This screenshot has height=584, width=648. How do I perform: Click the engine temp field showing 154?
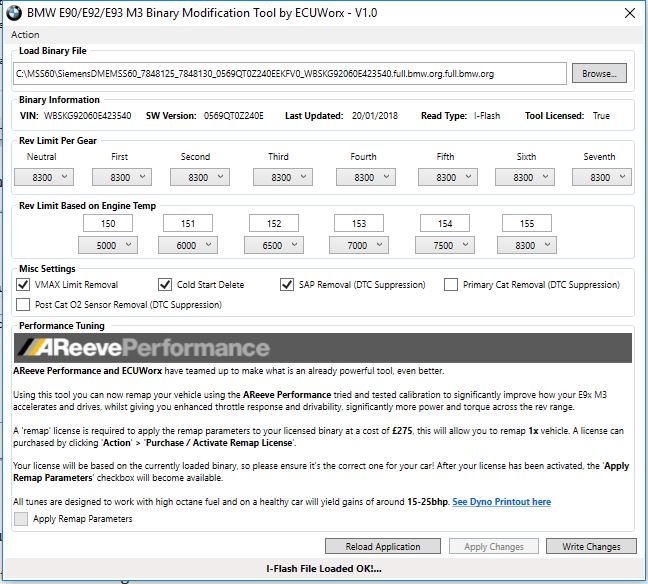(x=445, y=223)
